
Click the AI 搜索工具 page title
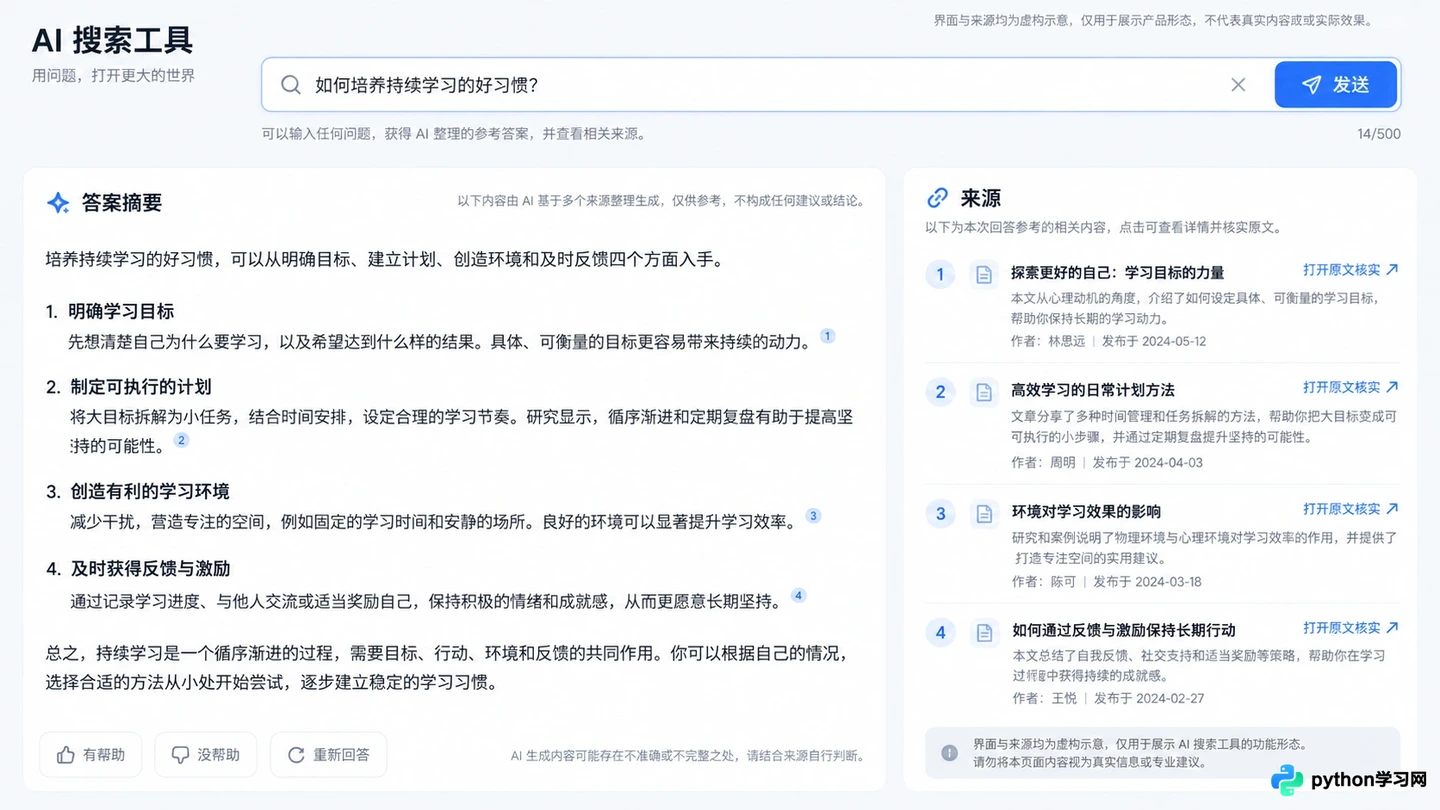click(x=113, y=40)
